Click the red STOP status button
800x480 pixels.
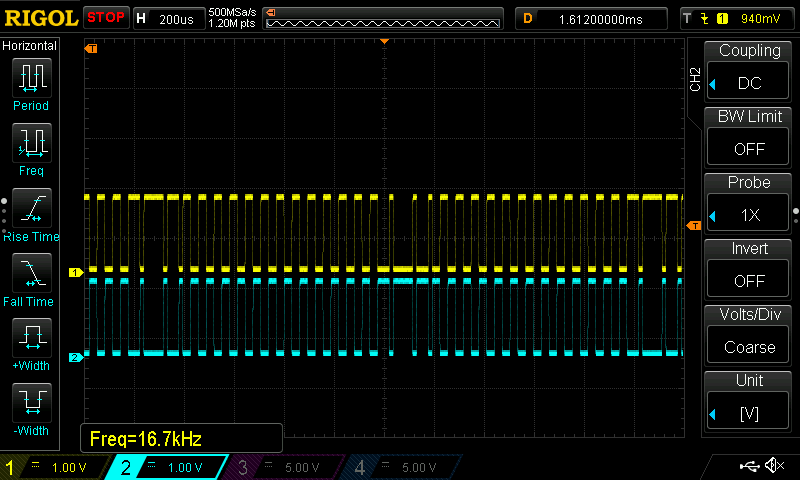106,17
